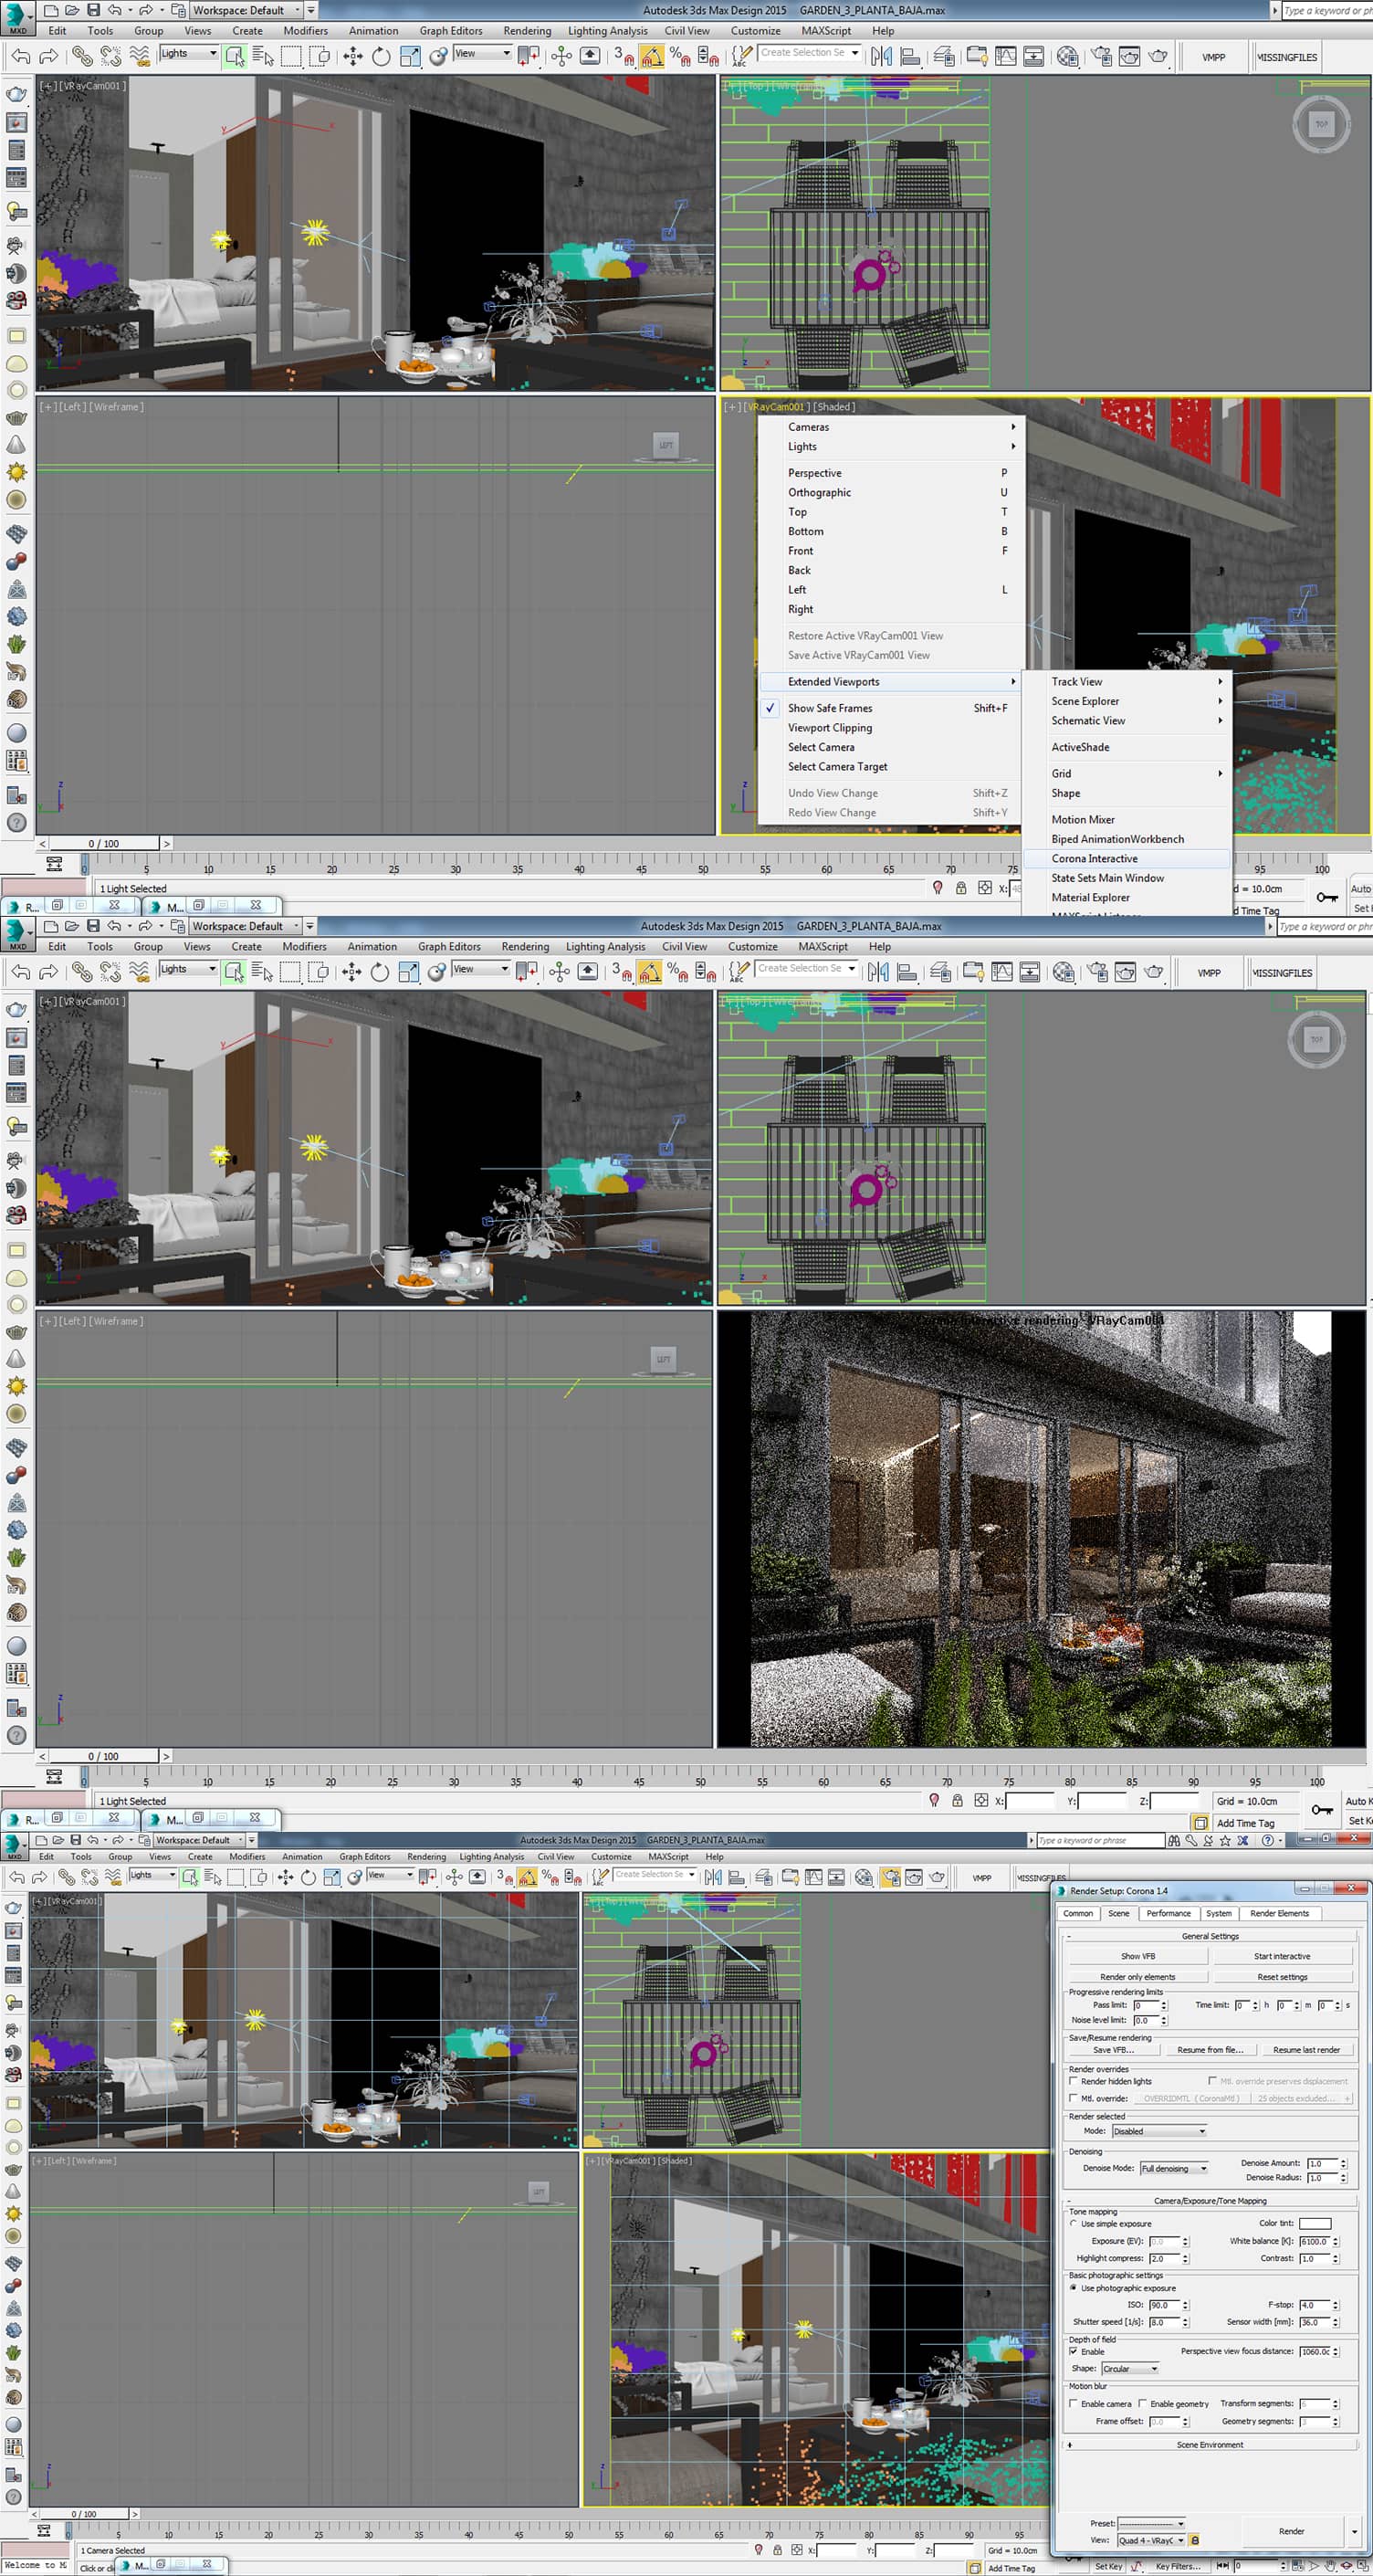
Task: Click the Show VFB button
Action: [x=1138, y=1956]
